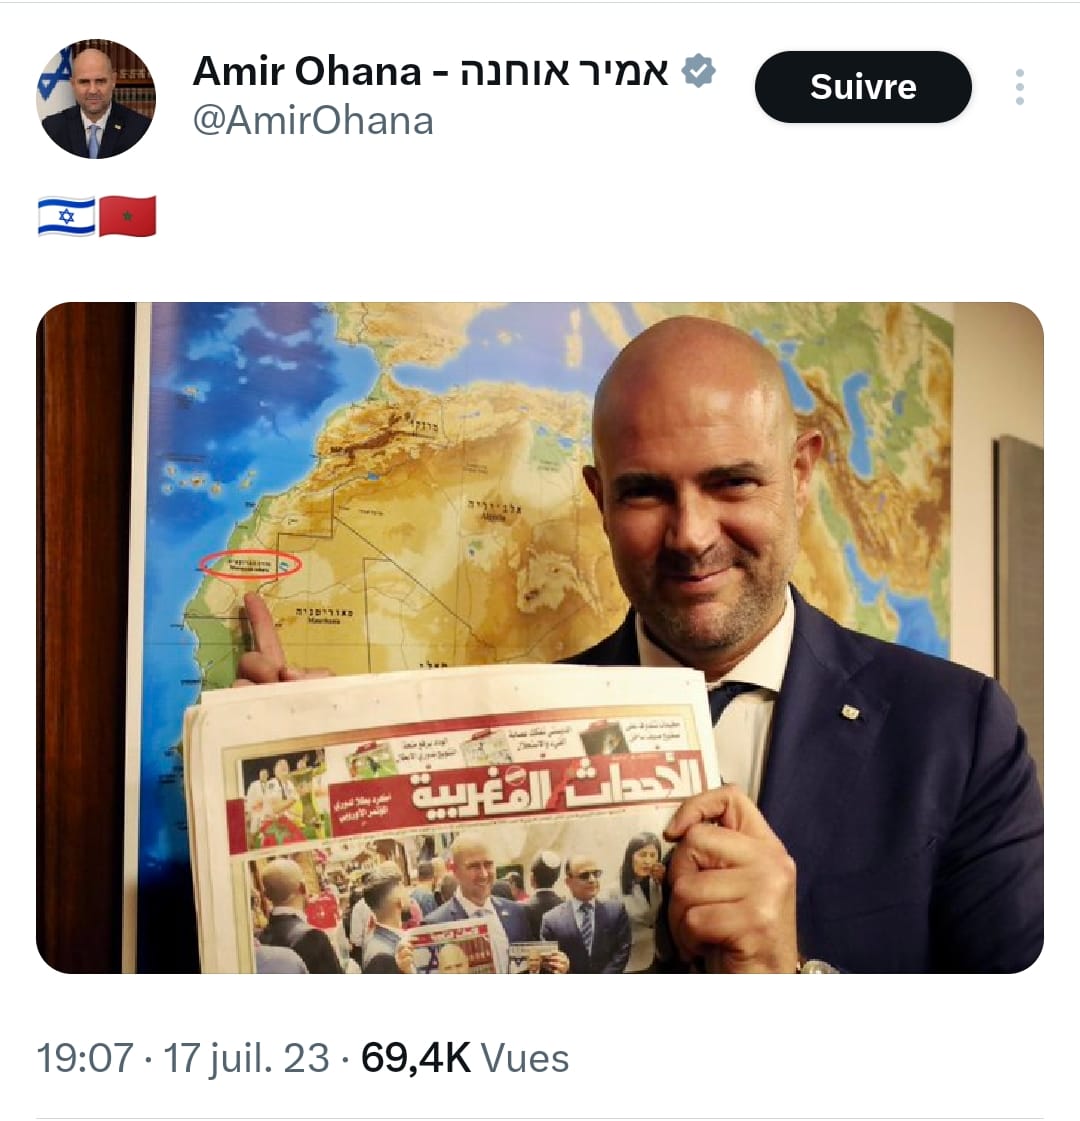Click the Israel flag emoji
The image size is (1080, 1121).
(66, 216)
